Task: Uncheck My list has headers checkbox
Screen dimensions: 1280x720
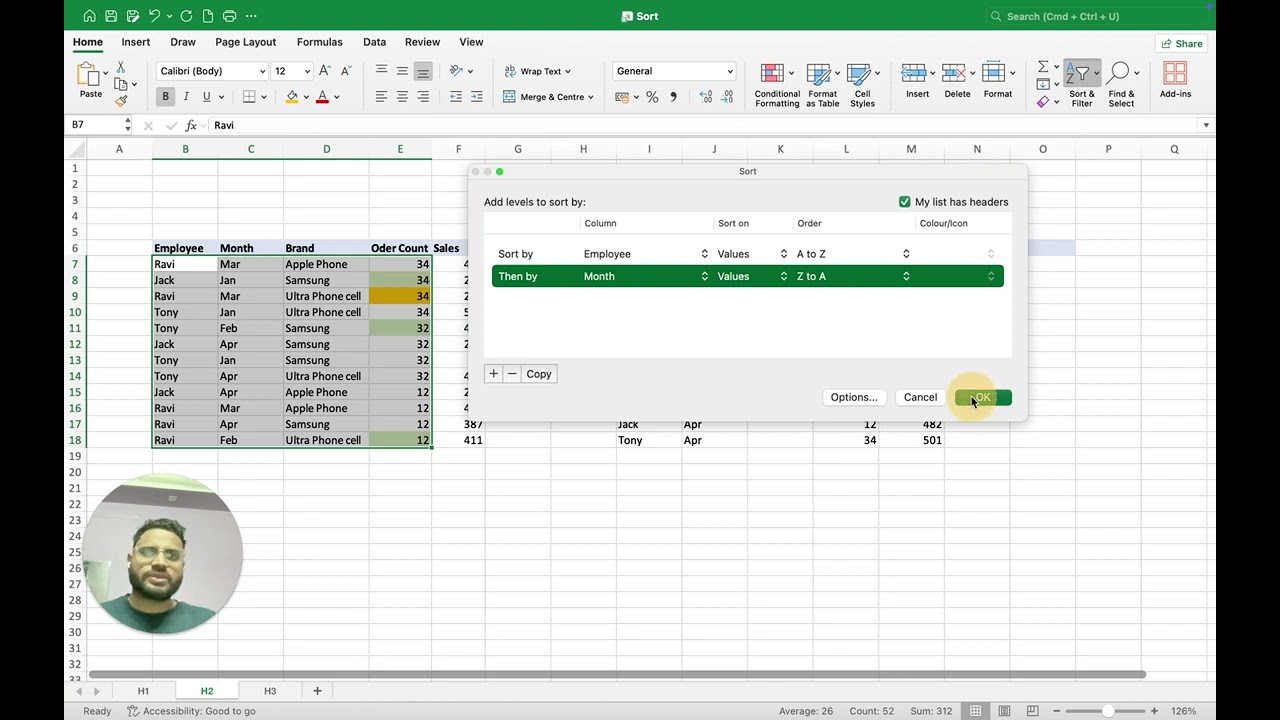Action: coord(905,202)
